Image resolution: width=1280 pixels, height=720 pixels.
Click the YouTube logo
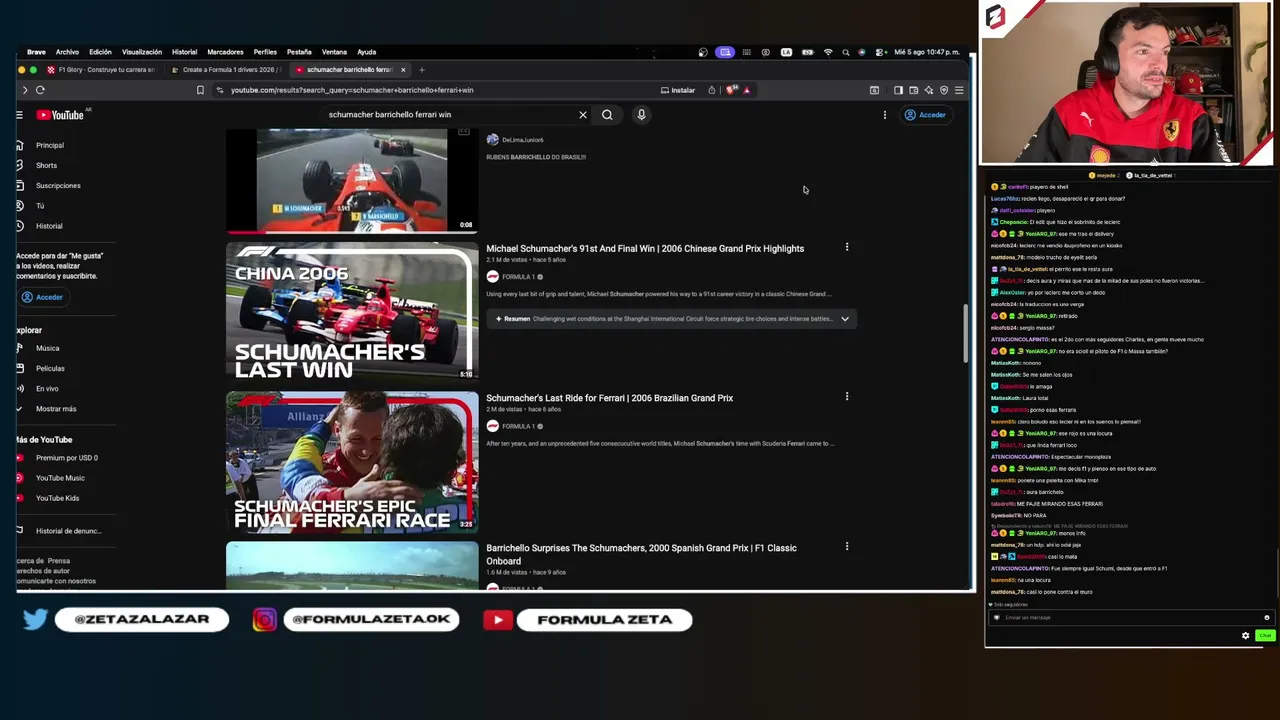[60, 115]
